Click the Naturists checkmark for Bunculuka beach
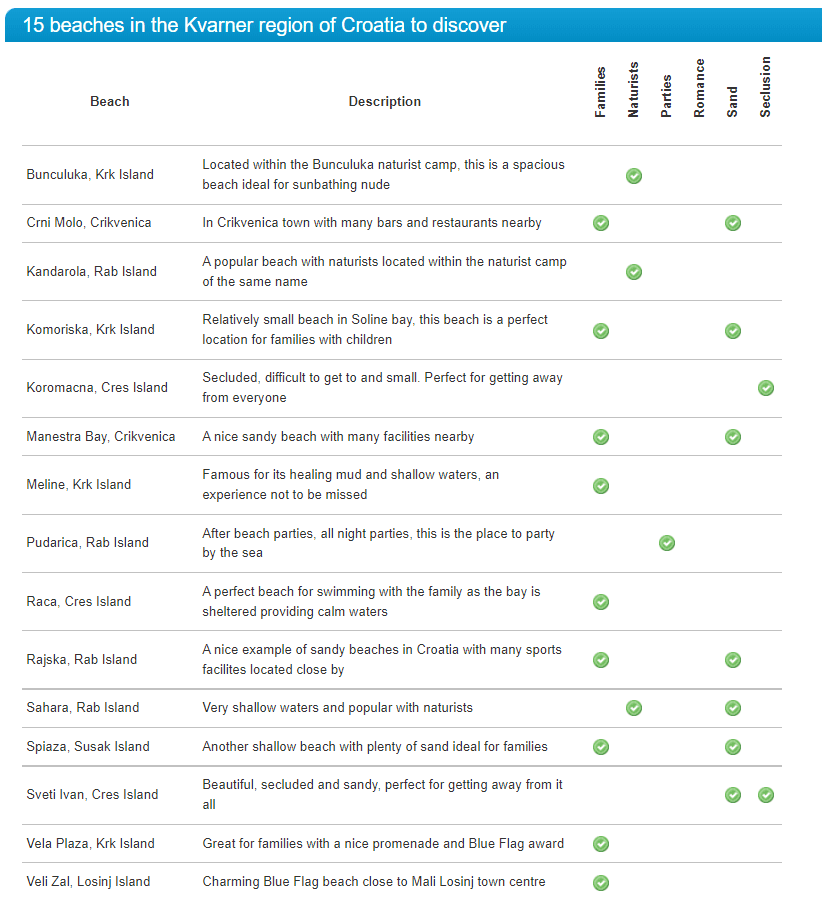The image size is (823, 902). click(x=634, y=176)
